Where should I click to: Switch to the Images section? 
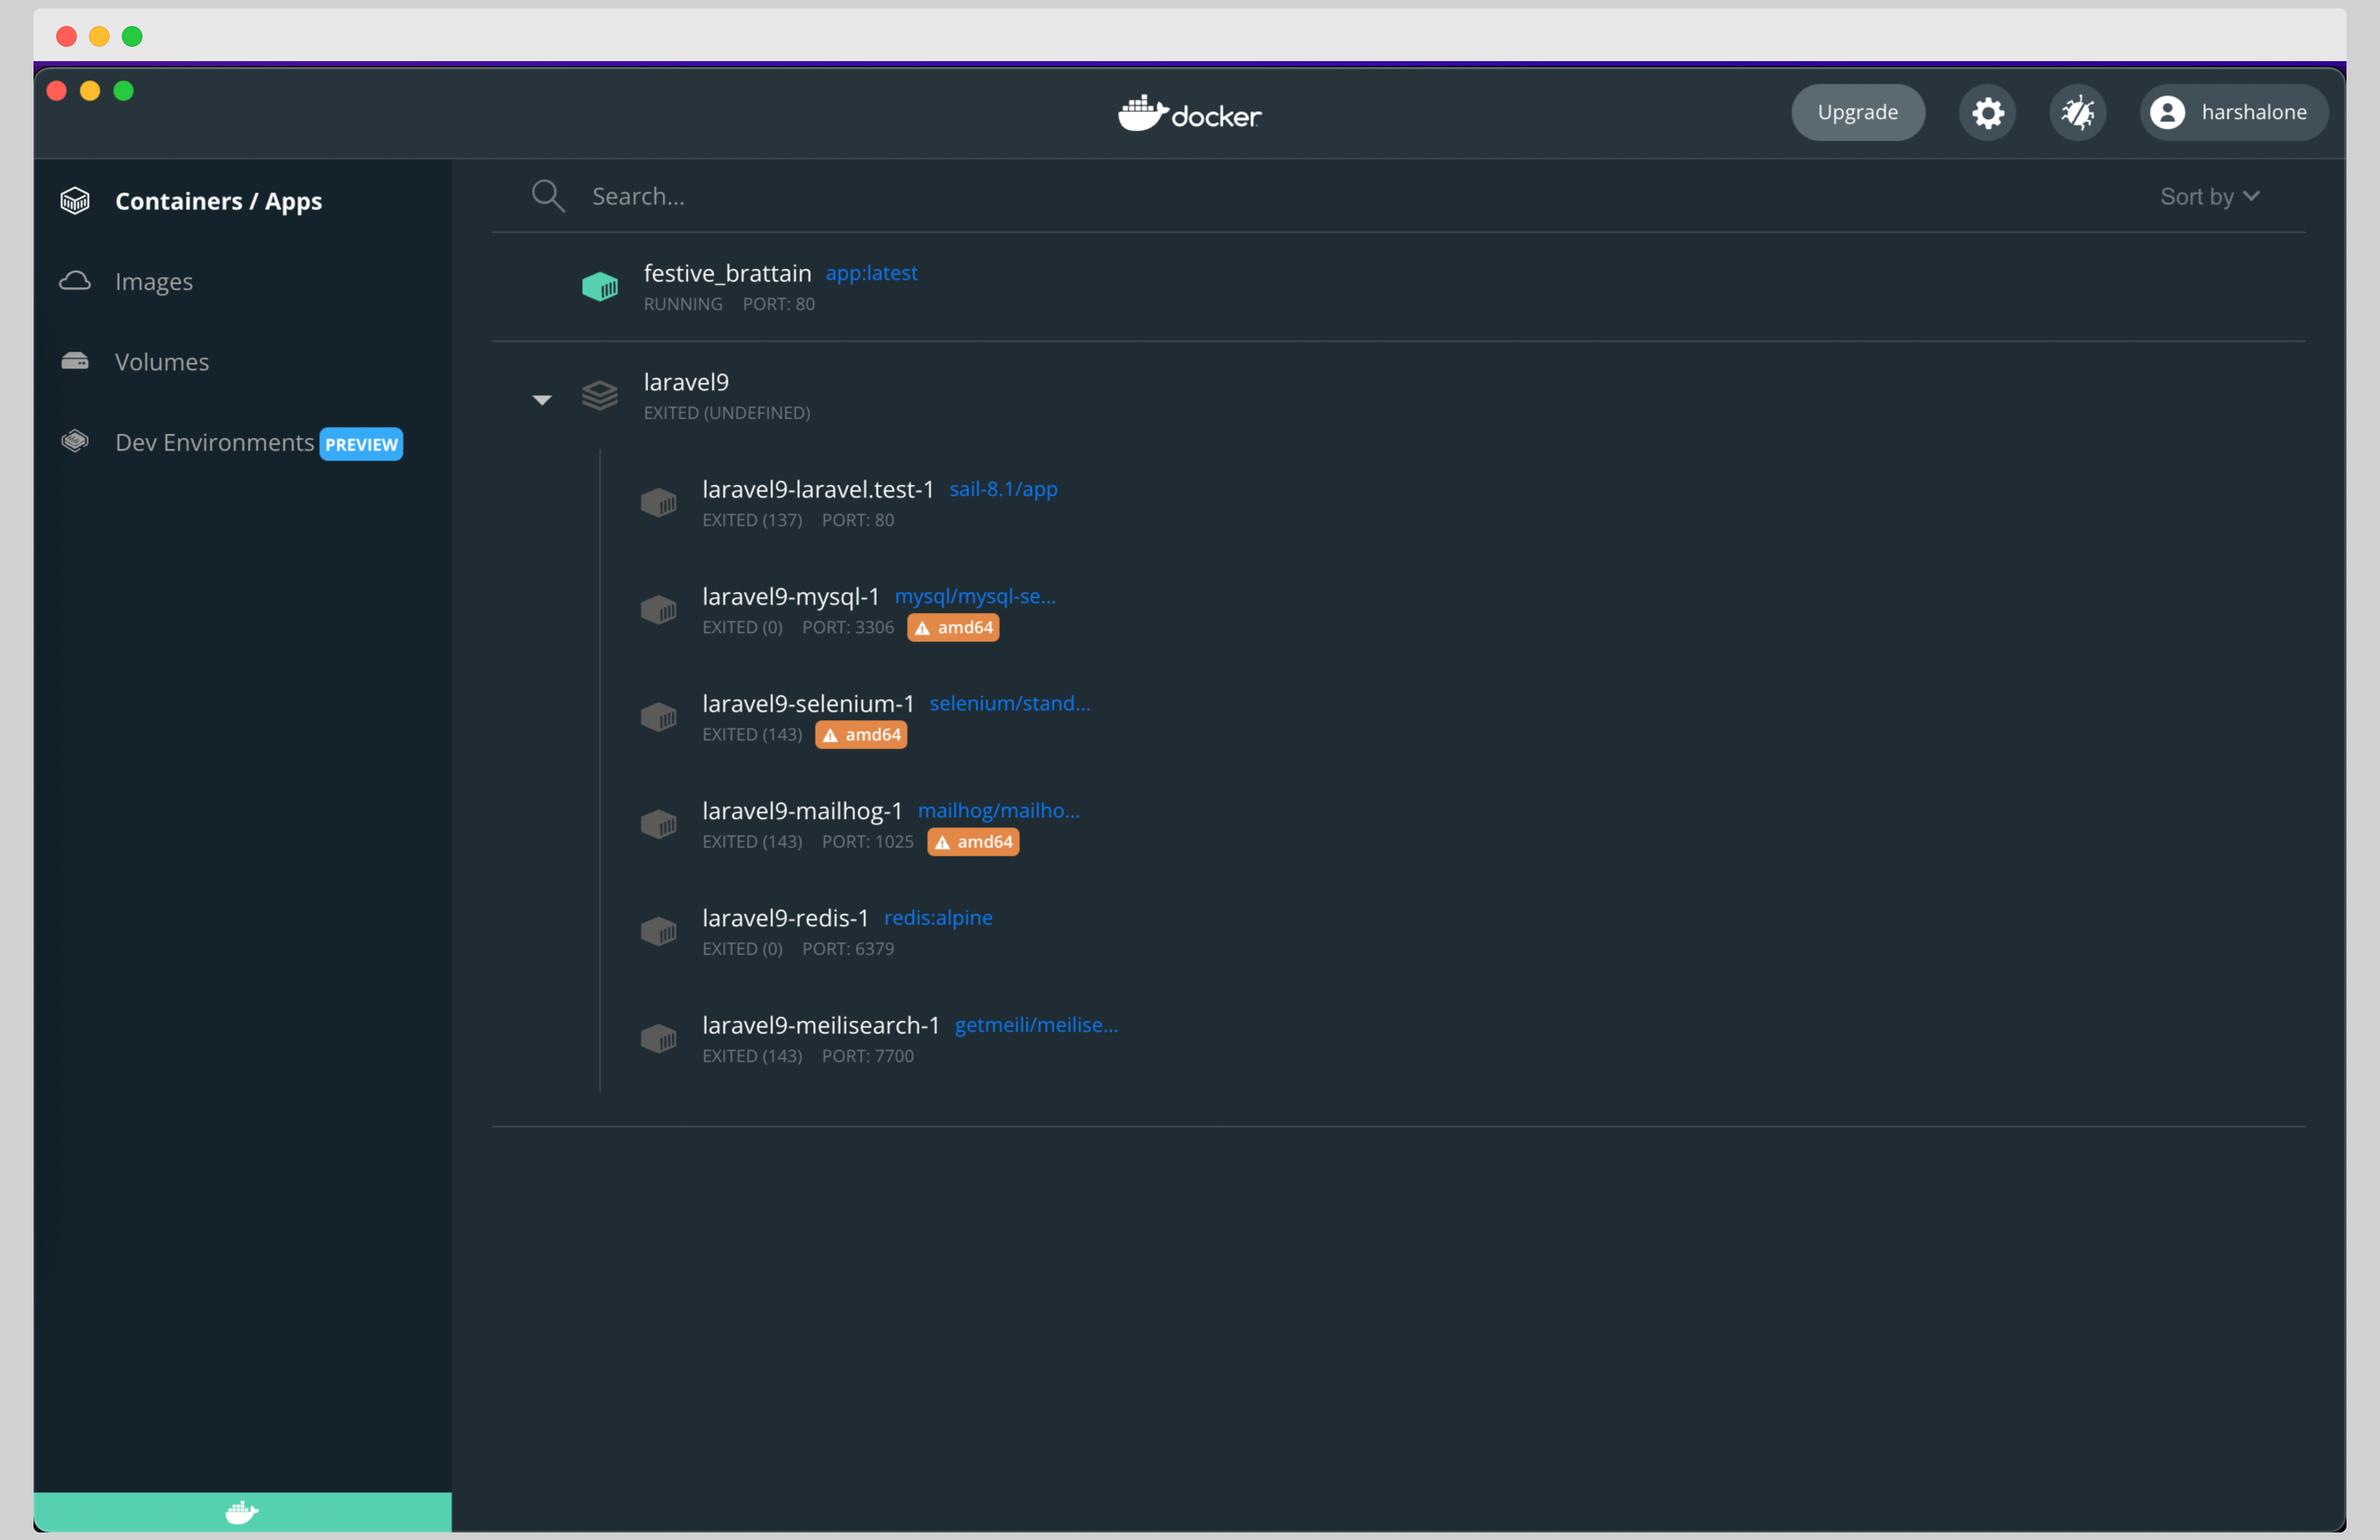(153, 282)
